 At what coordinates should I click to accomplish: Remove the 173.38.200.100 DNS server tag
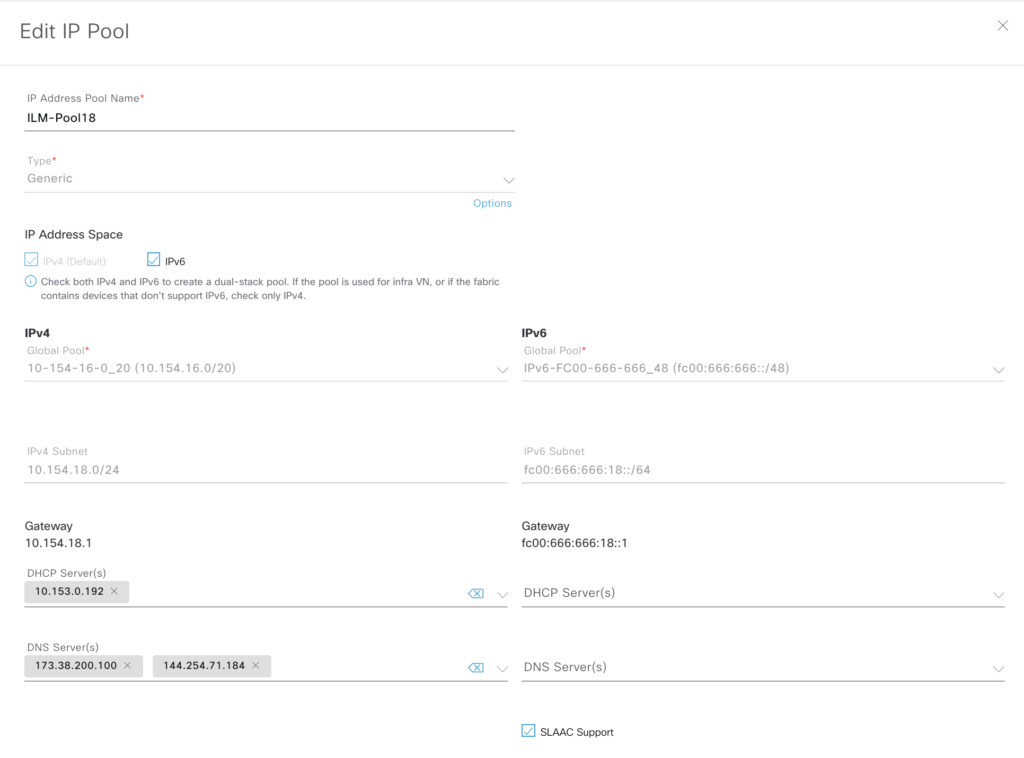point(127,666)
